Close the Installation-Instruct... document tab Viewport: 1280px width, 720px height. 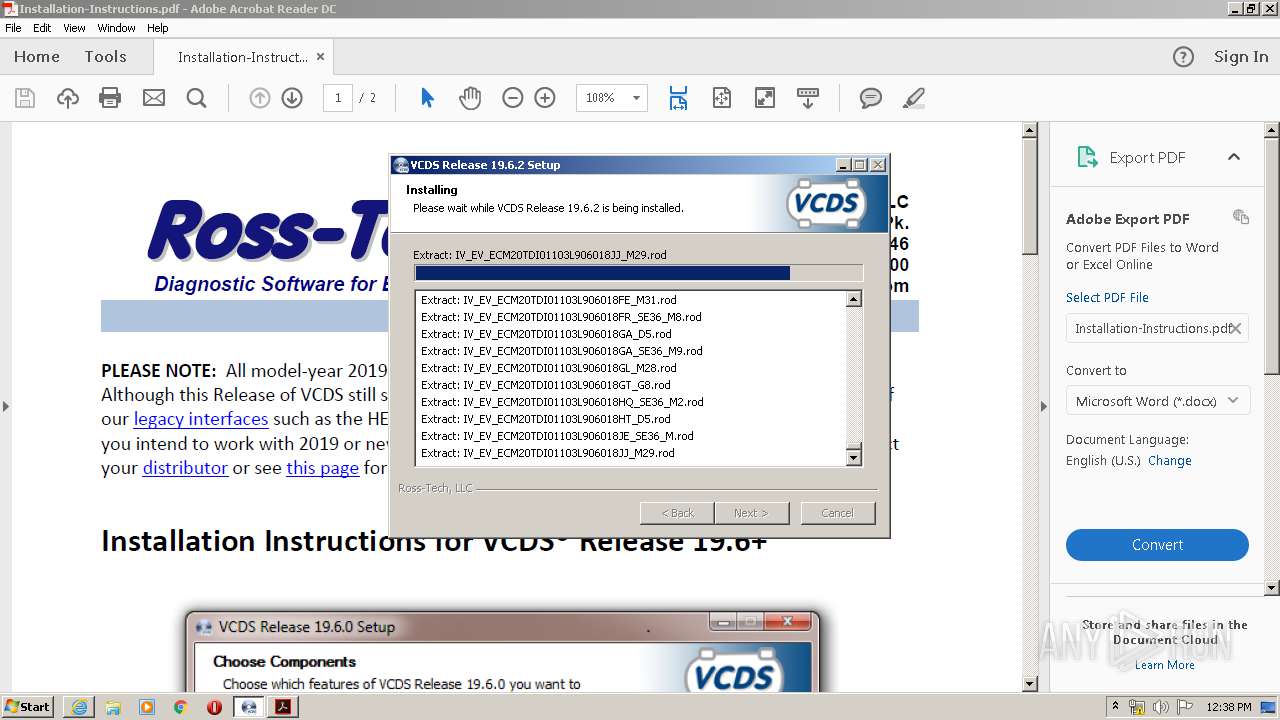(320, 57)
